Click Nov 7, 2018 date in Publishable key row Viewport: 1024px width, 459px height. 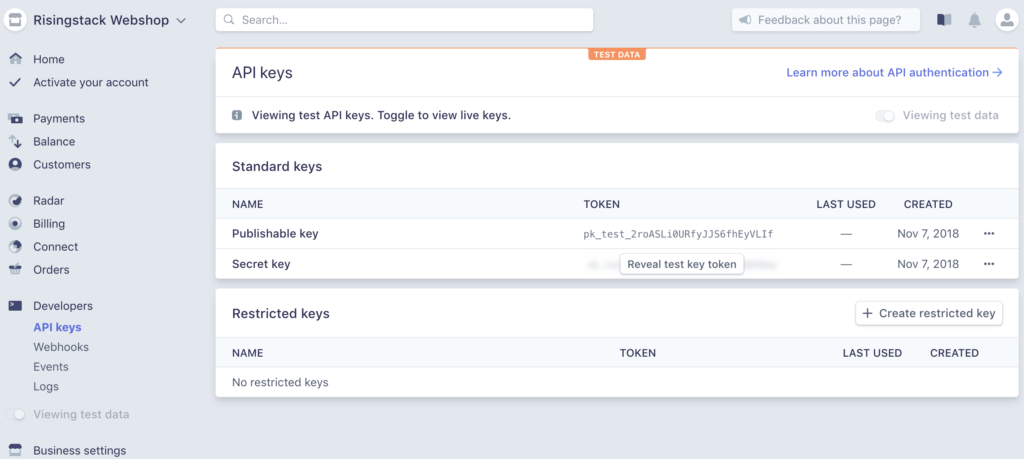[928, 234]
